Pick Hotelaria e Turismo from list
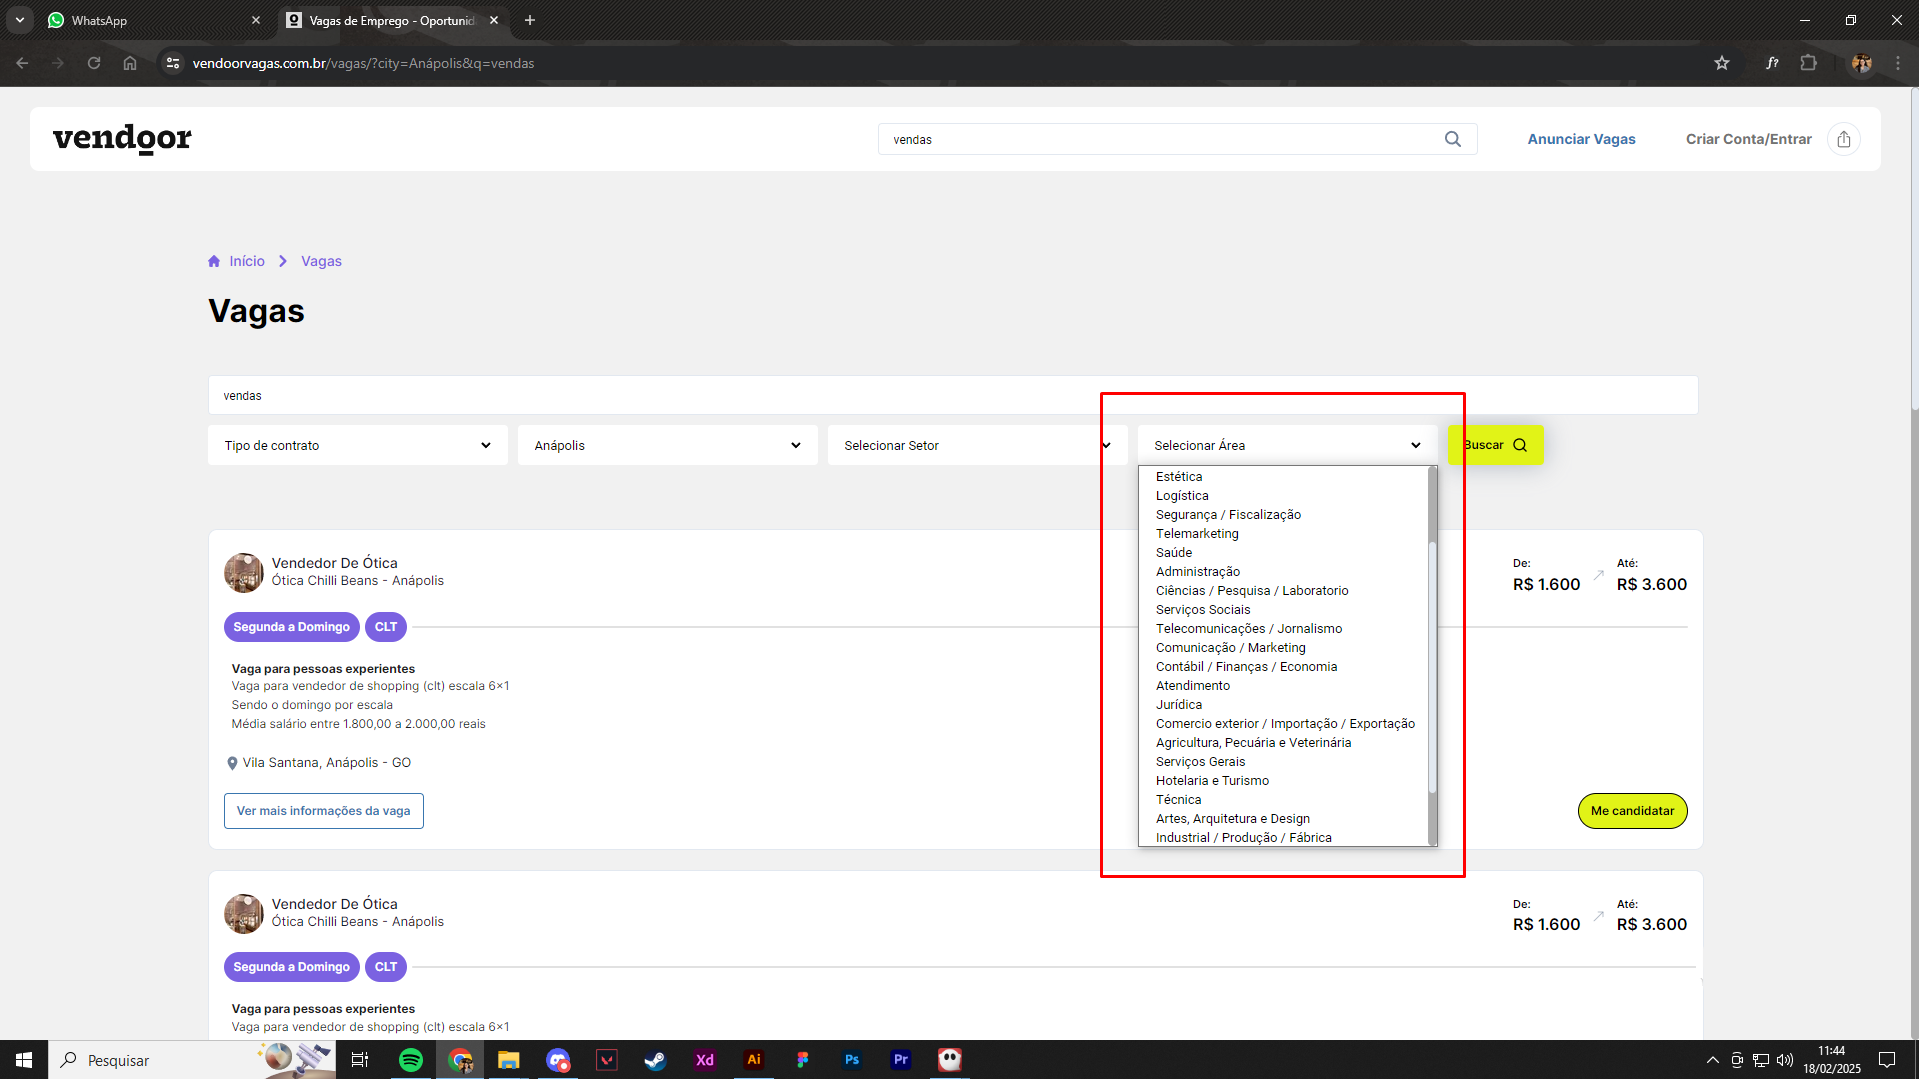Screen dimensions: 1919x1079 click(x=1212, y=781)
